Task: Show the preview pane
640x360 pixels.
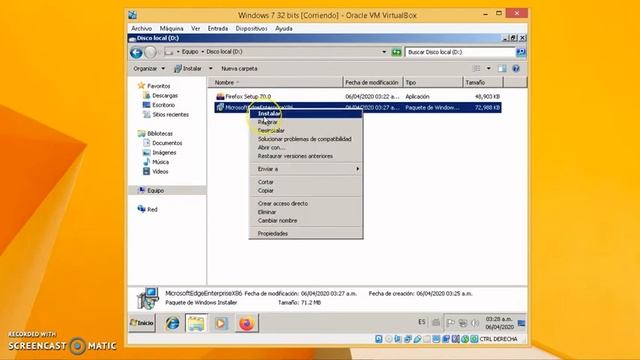Action: click(502, 69)
